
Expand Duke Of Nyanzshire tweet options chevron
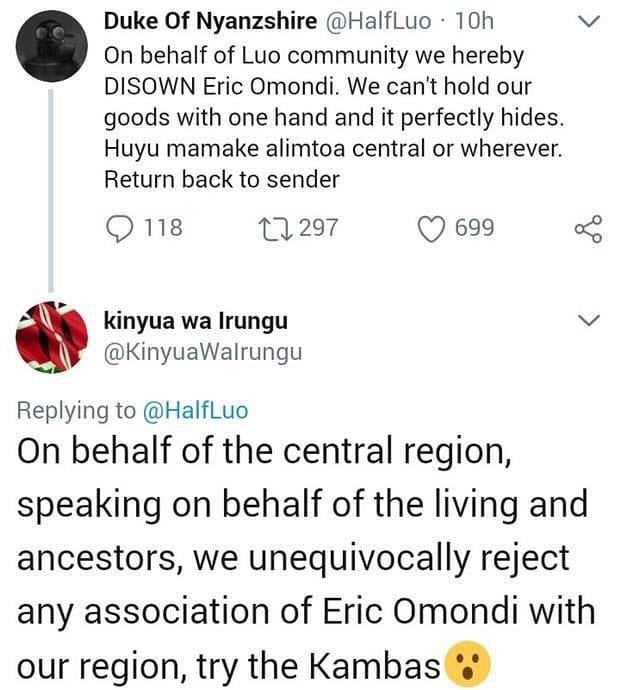pos(588,21)
